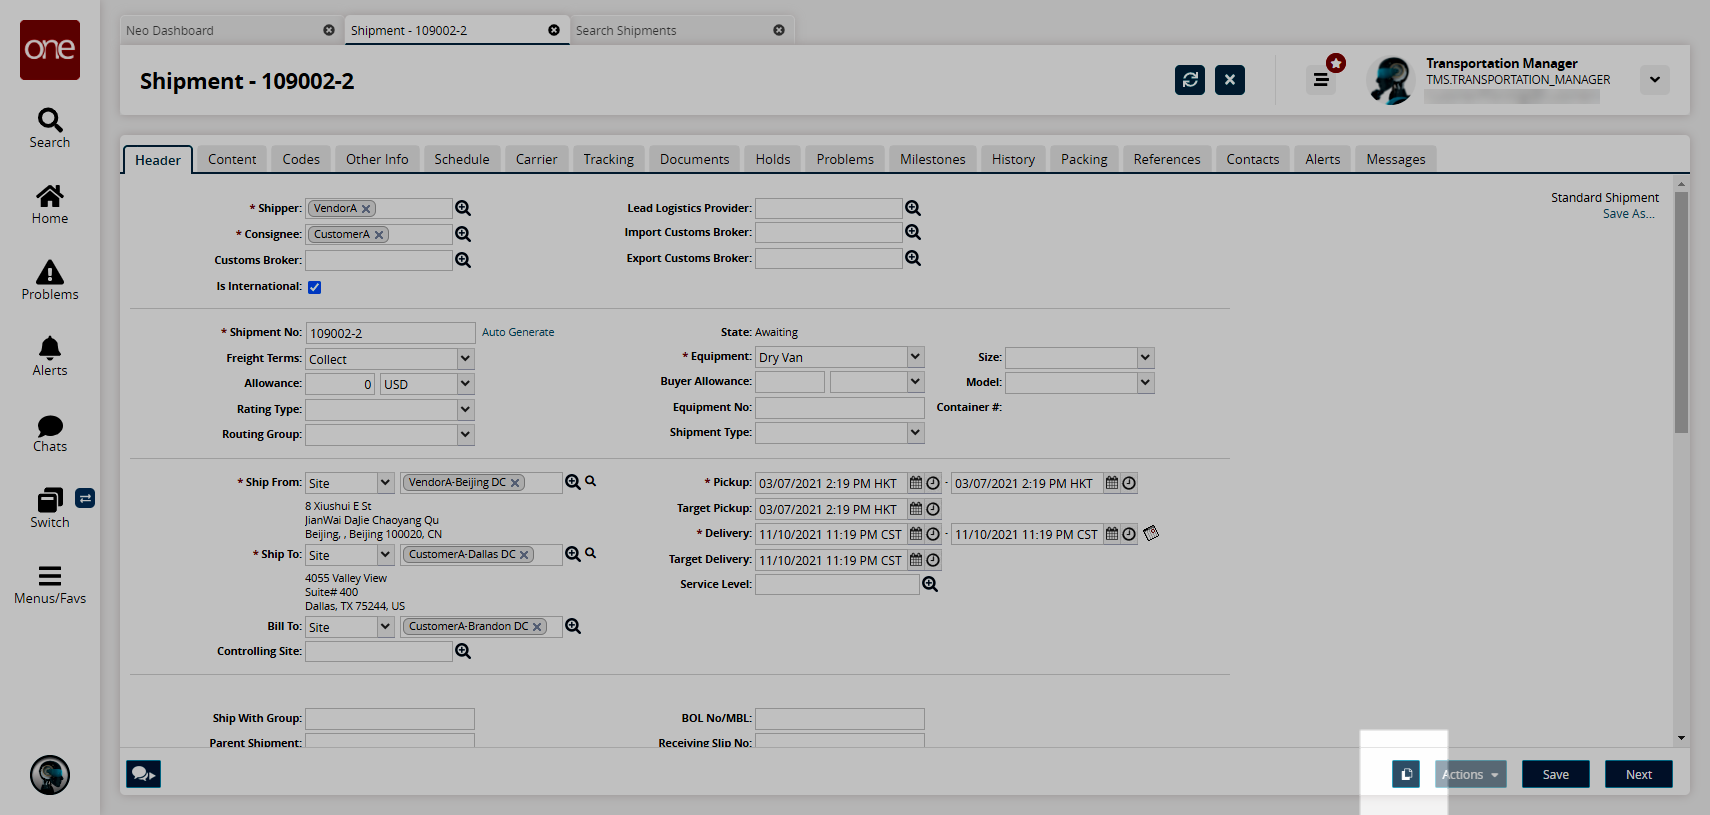
Task: Expand the Freight Terms dropdown
Action: pos(465,359)
